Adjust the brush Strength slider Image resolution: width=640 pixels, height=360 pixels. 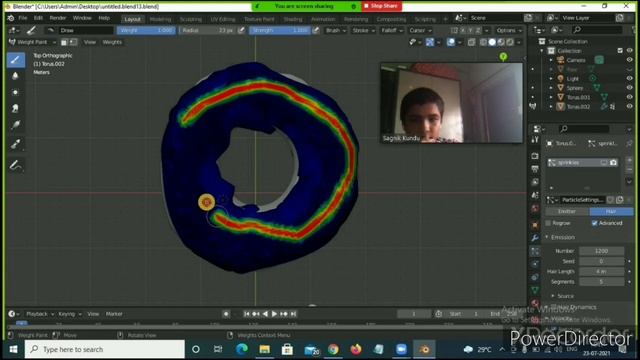[x=280, y=31]
